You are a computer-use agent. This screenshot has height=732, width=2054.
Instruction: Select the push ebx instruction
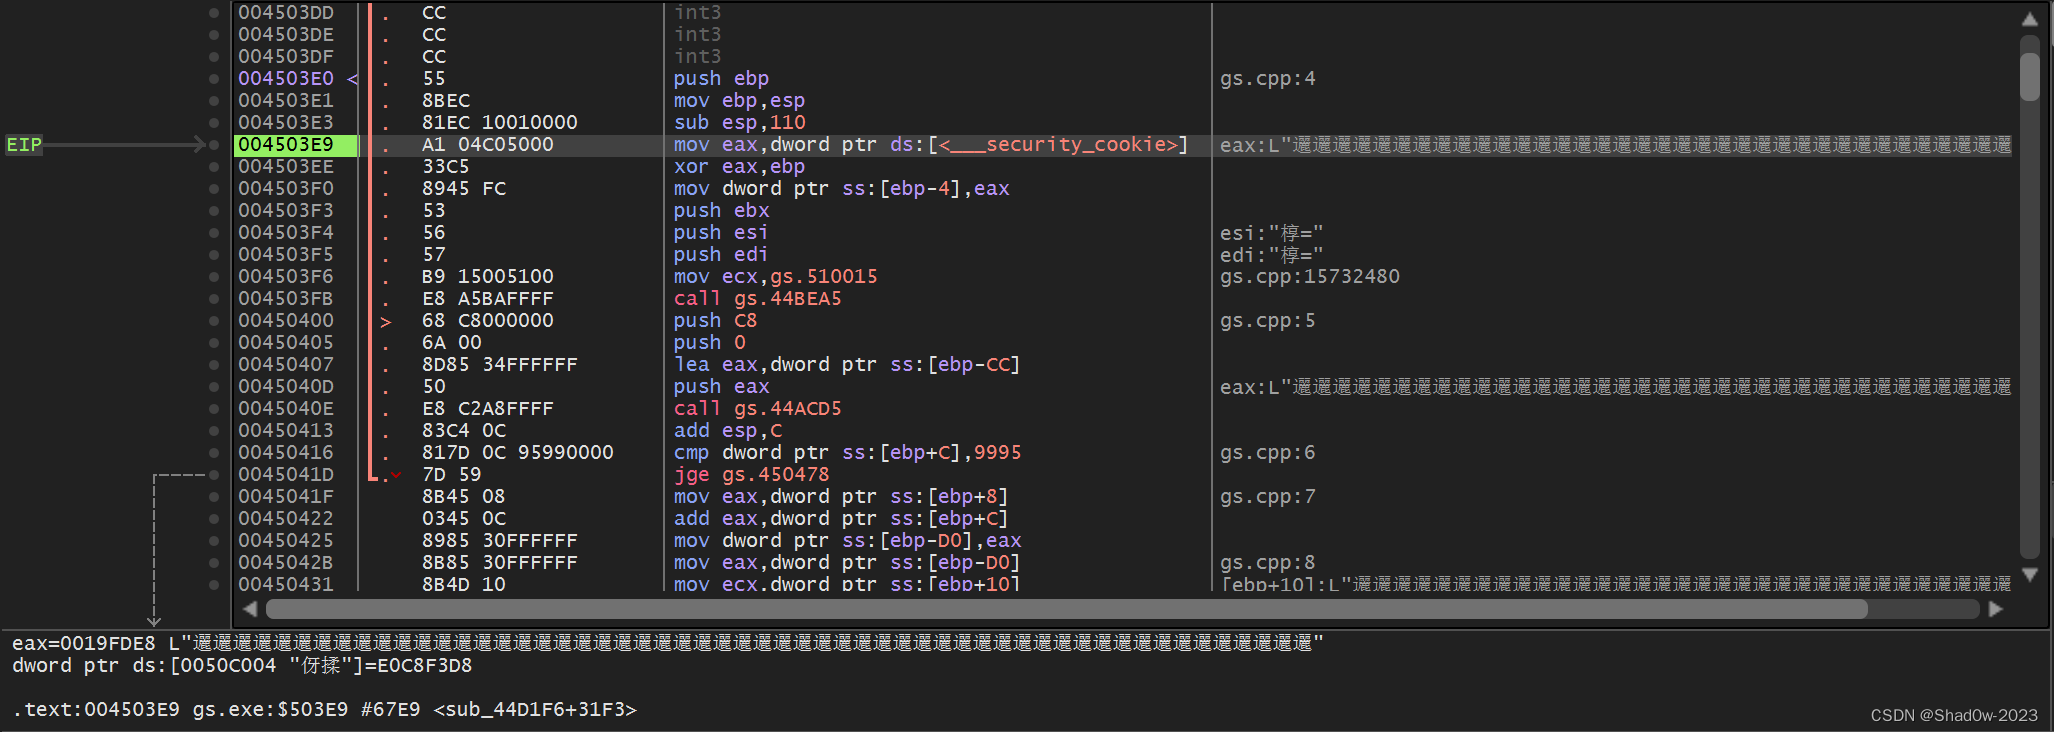(x=721, y=211)
